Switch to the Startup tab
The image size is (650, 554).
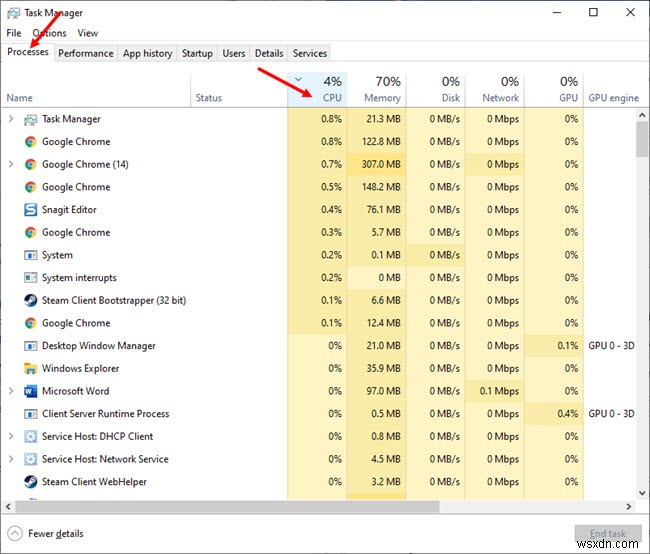197,53
